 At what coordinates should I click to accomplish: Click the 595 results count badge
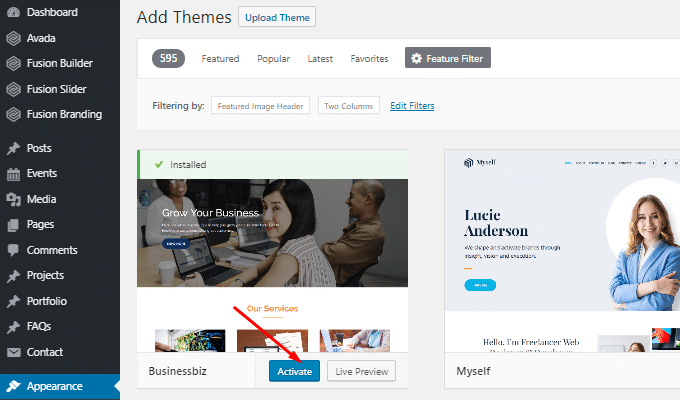pos(168,58)
